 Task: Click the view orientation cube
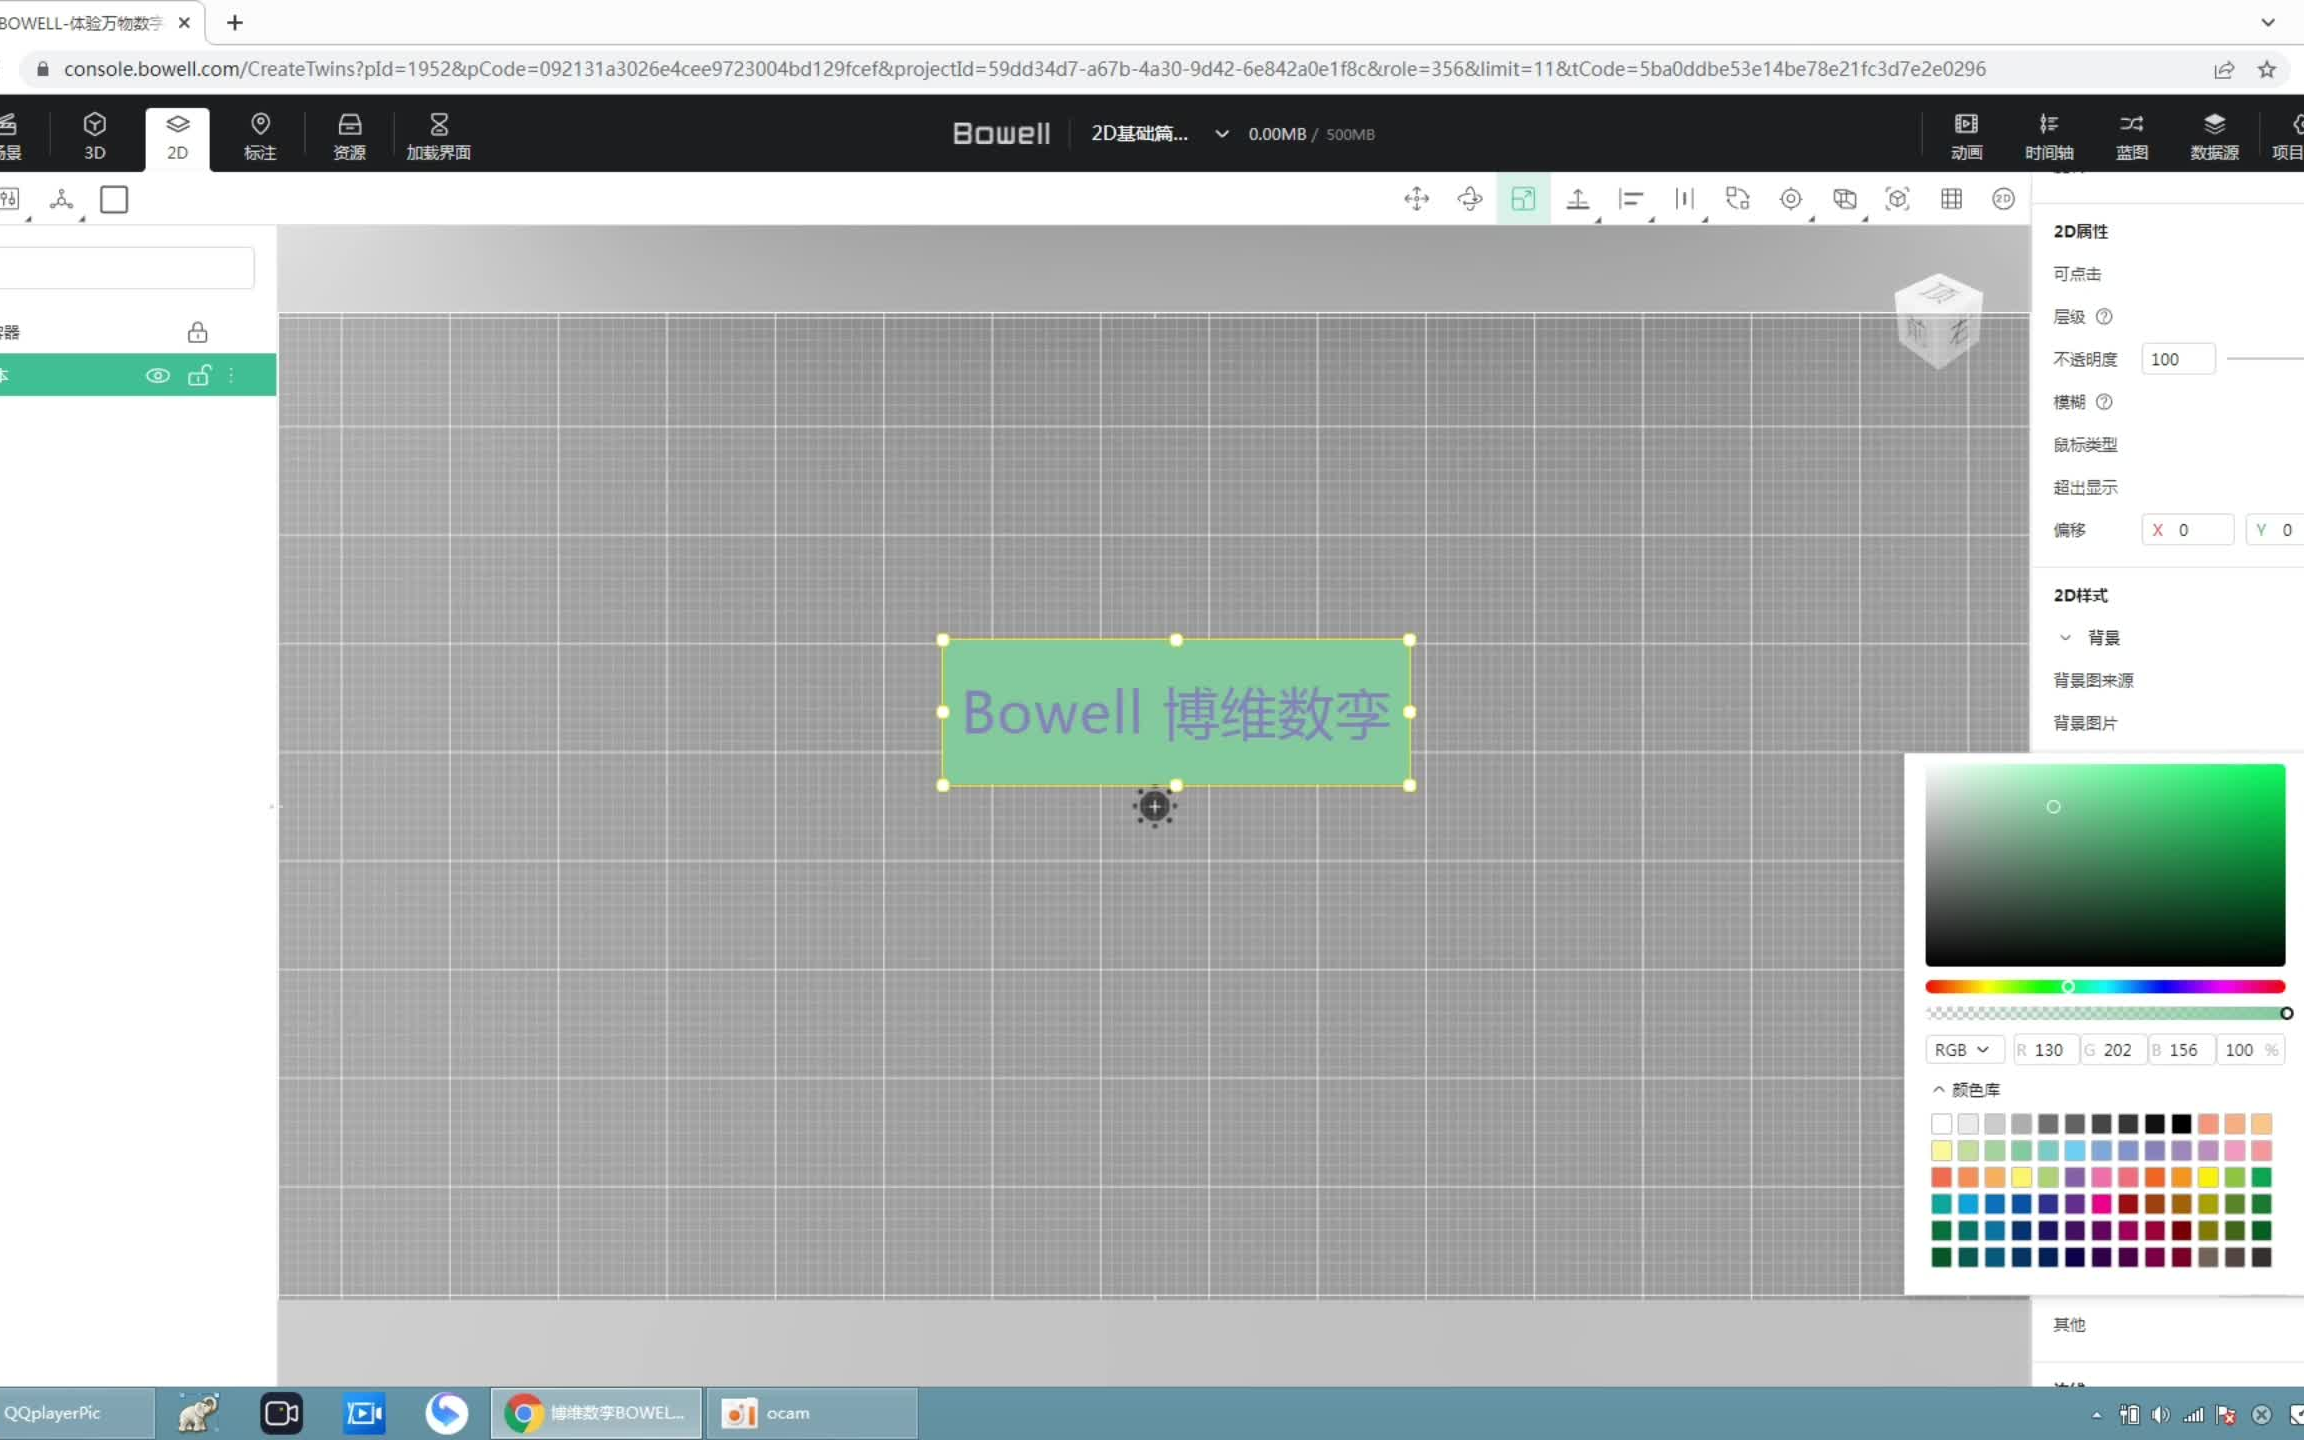pyautogui.click(x=1938, y=322)
